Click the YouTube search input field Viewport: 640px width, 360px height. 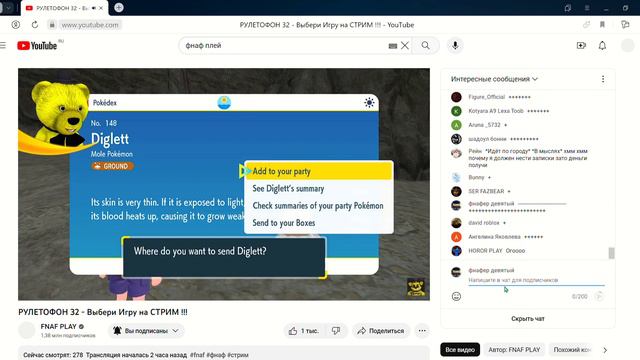[286, 46]
